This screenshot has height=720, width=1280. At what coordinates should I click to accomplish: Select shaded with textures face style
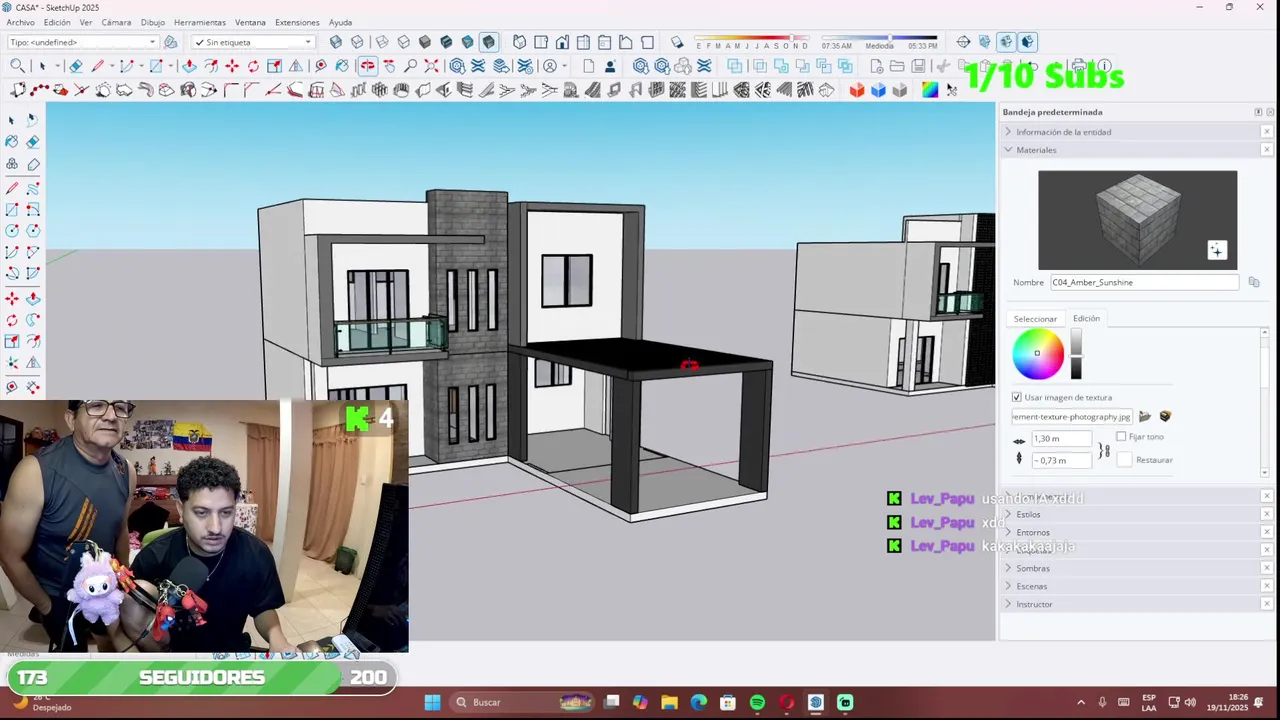(x=446, y=42)
